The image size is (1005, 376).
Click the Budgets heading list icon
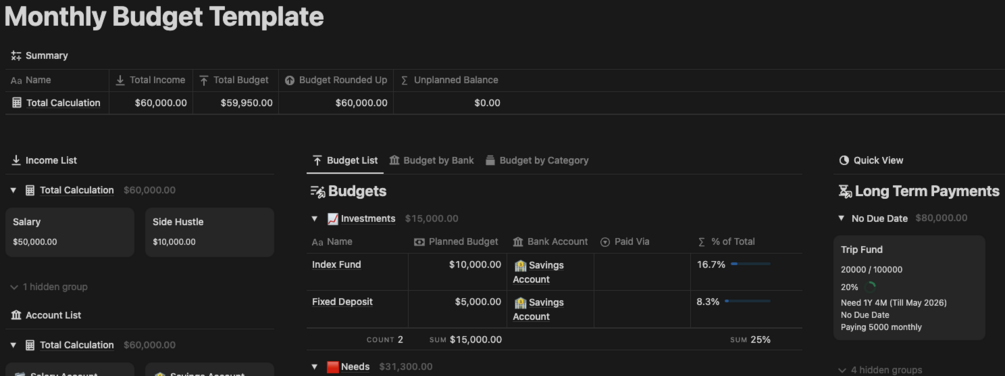click(318, 191)
